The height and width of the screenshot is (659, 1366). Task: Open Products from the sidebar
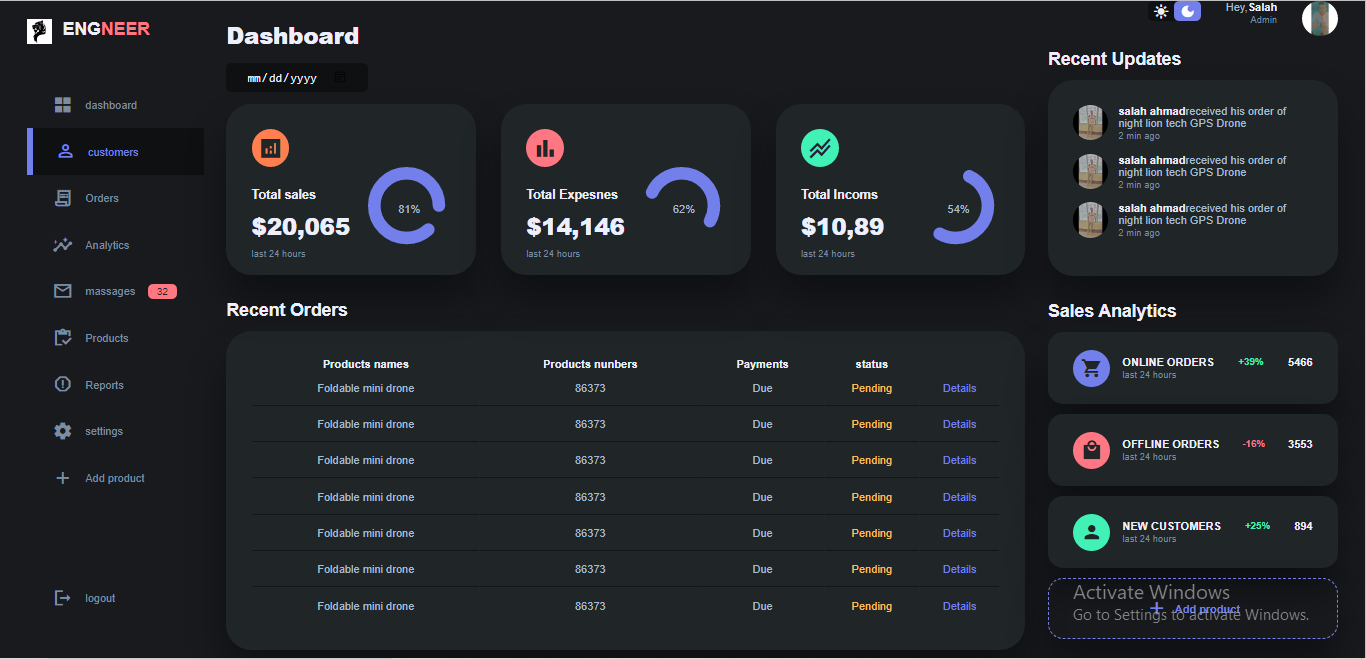pos(106,338)
